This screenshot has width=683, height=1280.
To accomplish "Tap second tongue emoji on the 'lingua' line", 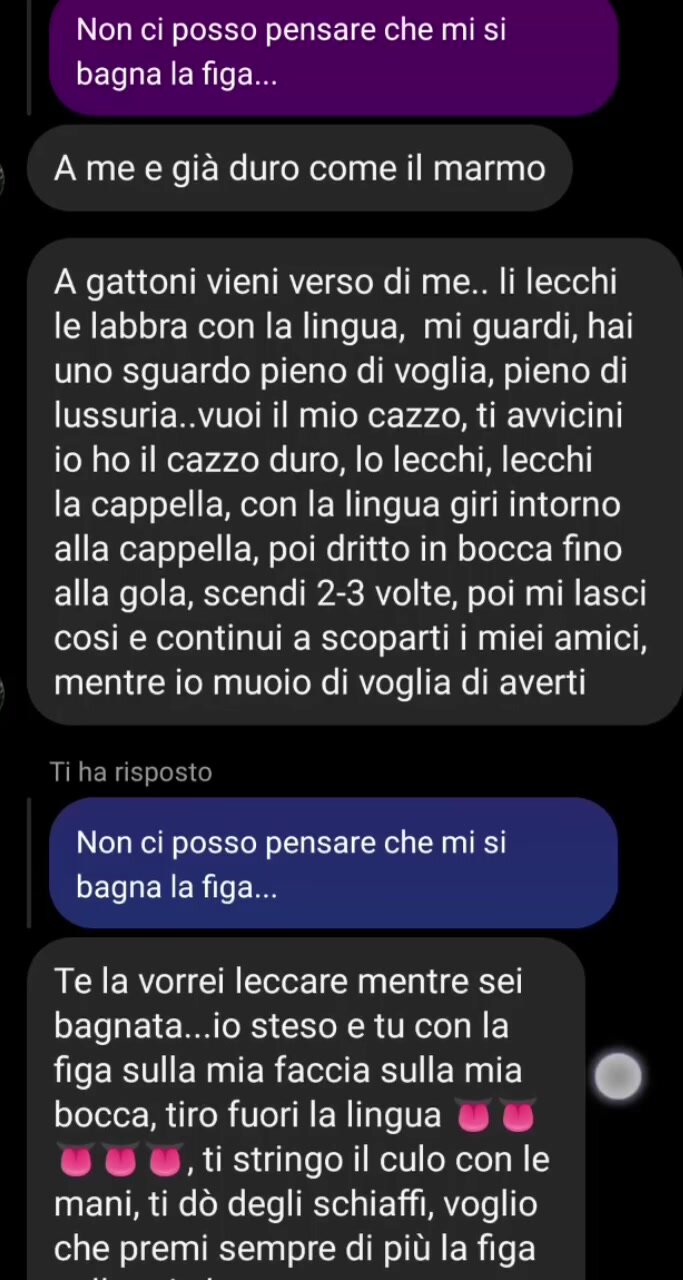I will pos(519,1115).
